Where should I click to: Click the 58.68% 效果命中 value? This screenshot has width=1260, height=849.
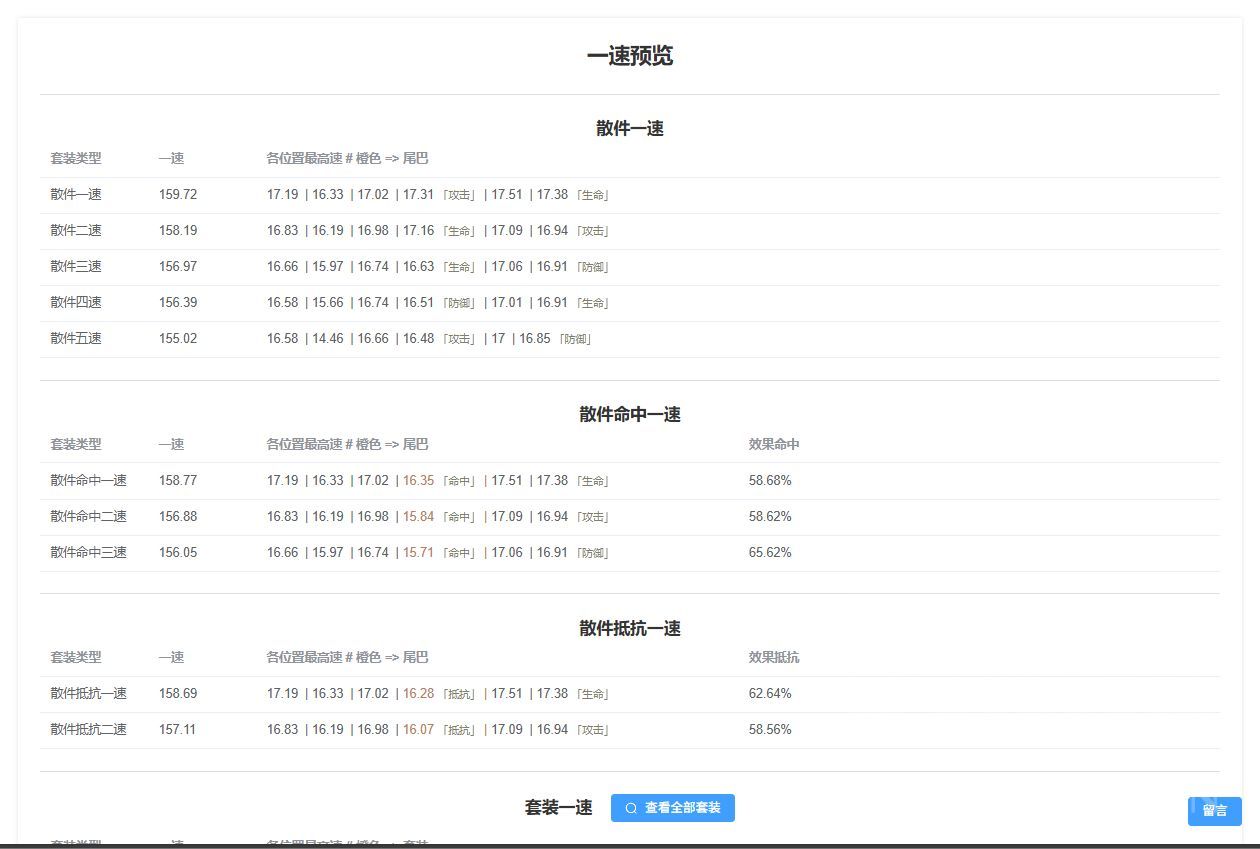pyautogui.click(x=771, y=480)
